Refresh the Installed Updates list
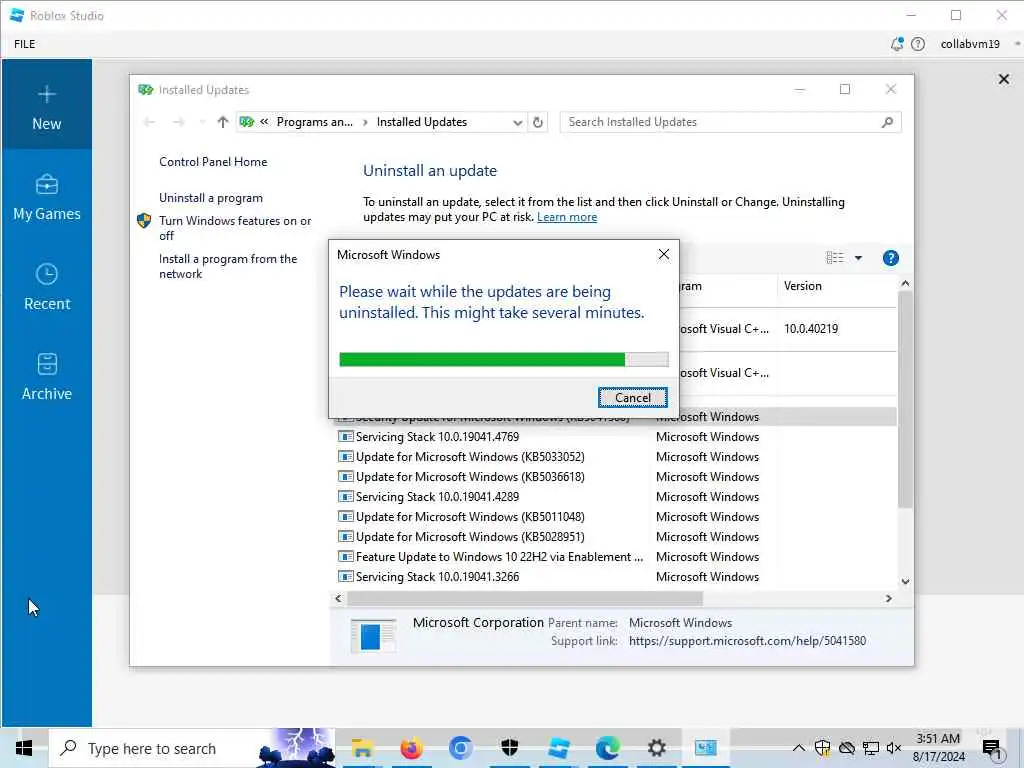Viewport: 1024px width, 768px height. pos(537,122)
